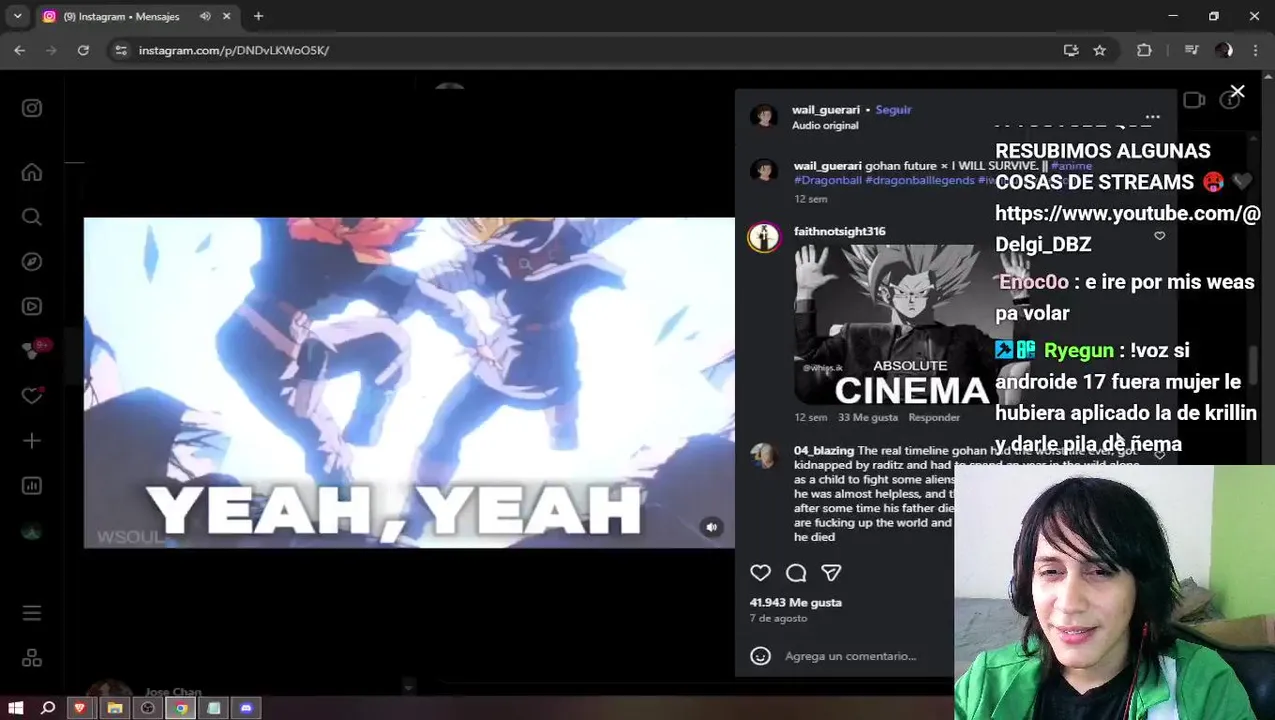
Task: Open the emoji picker smiley
Action: point(761,656)
